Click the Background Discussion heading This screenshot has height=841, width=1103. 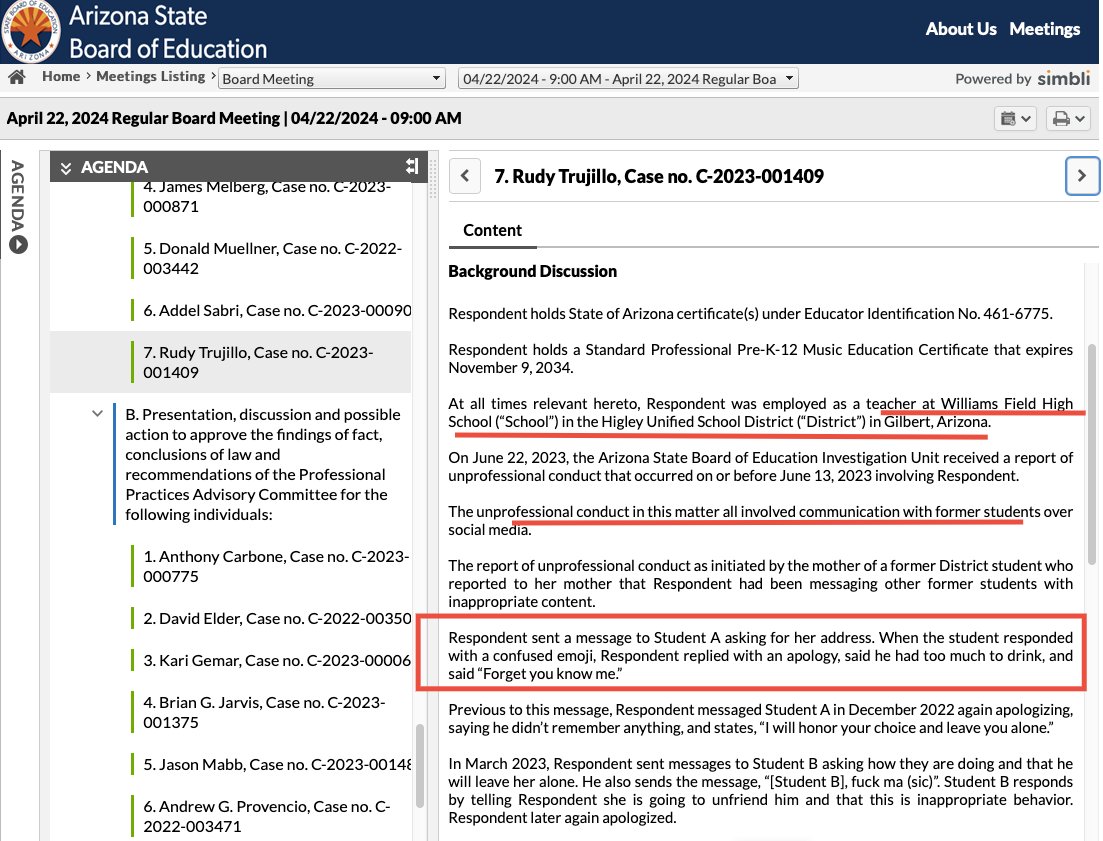tap(533, 271)
